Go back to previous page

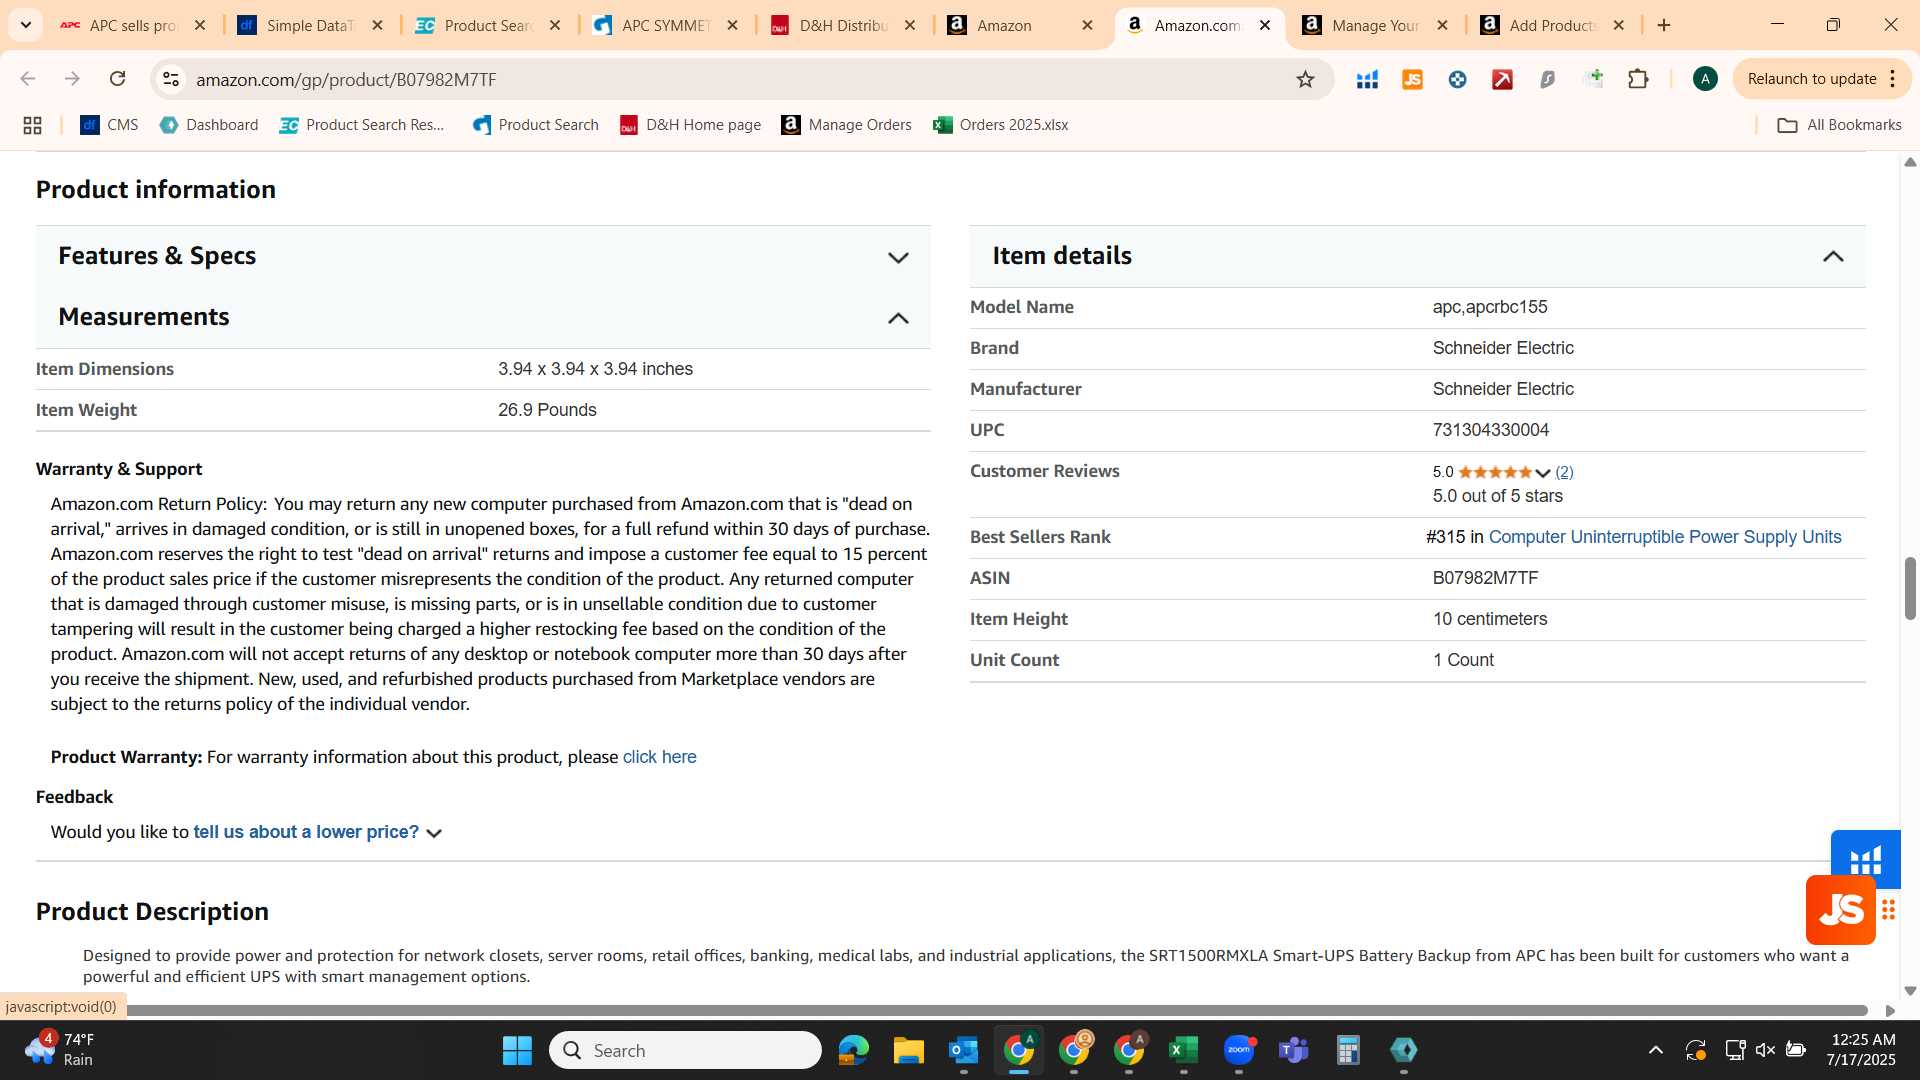pyautogui.click(x=28, y=79)
